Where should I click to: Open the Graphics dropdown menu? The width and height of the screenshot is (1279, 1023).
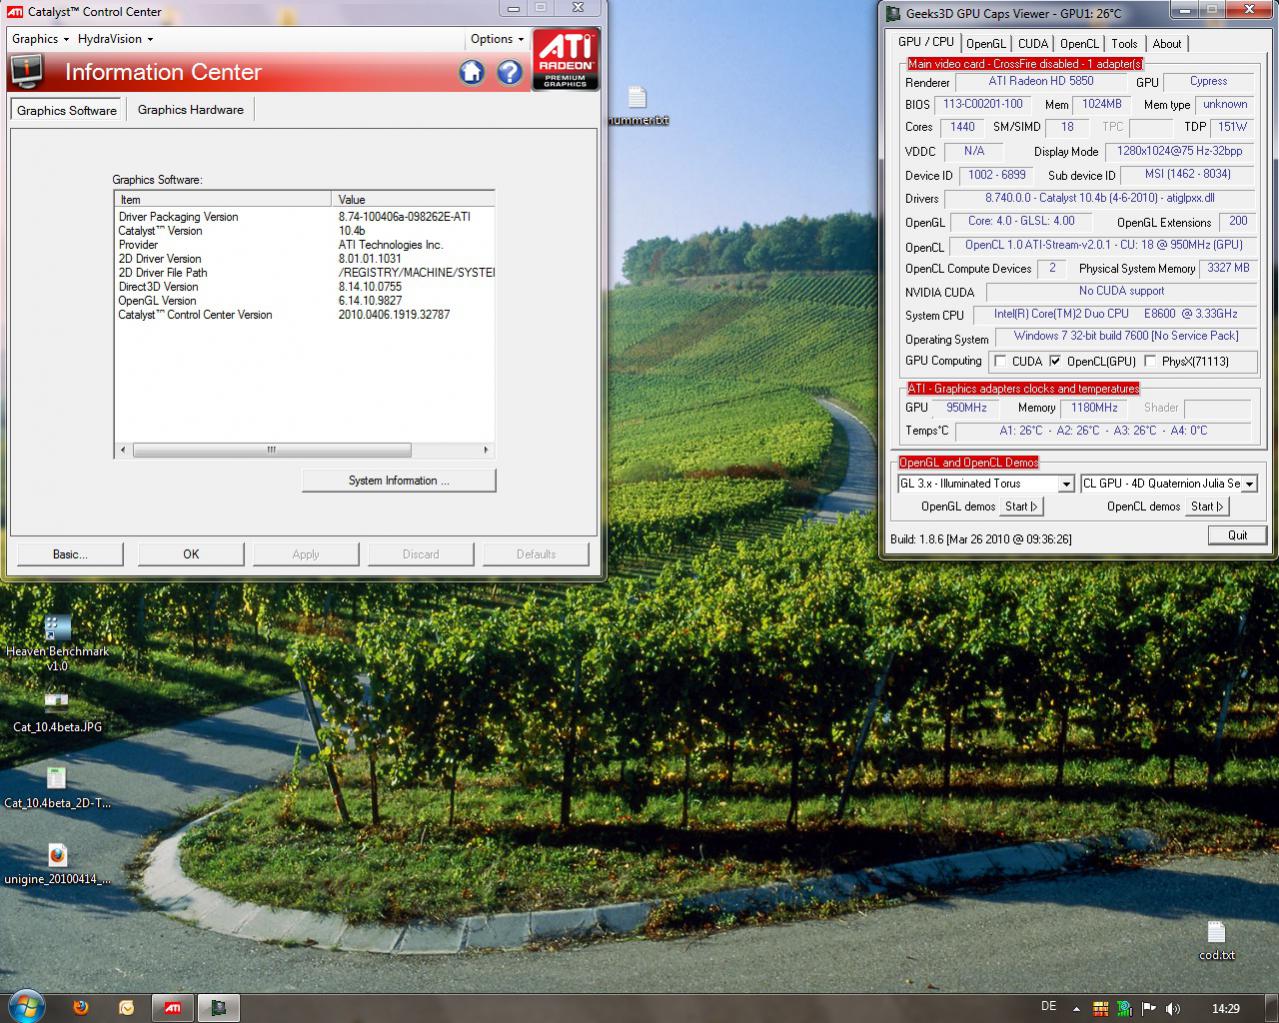pyautogui.click(x=40, y=39)
